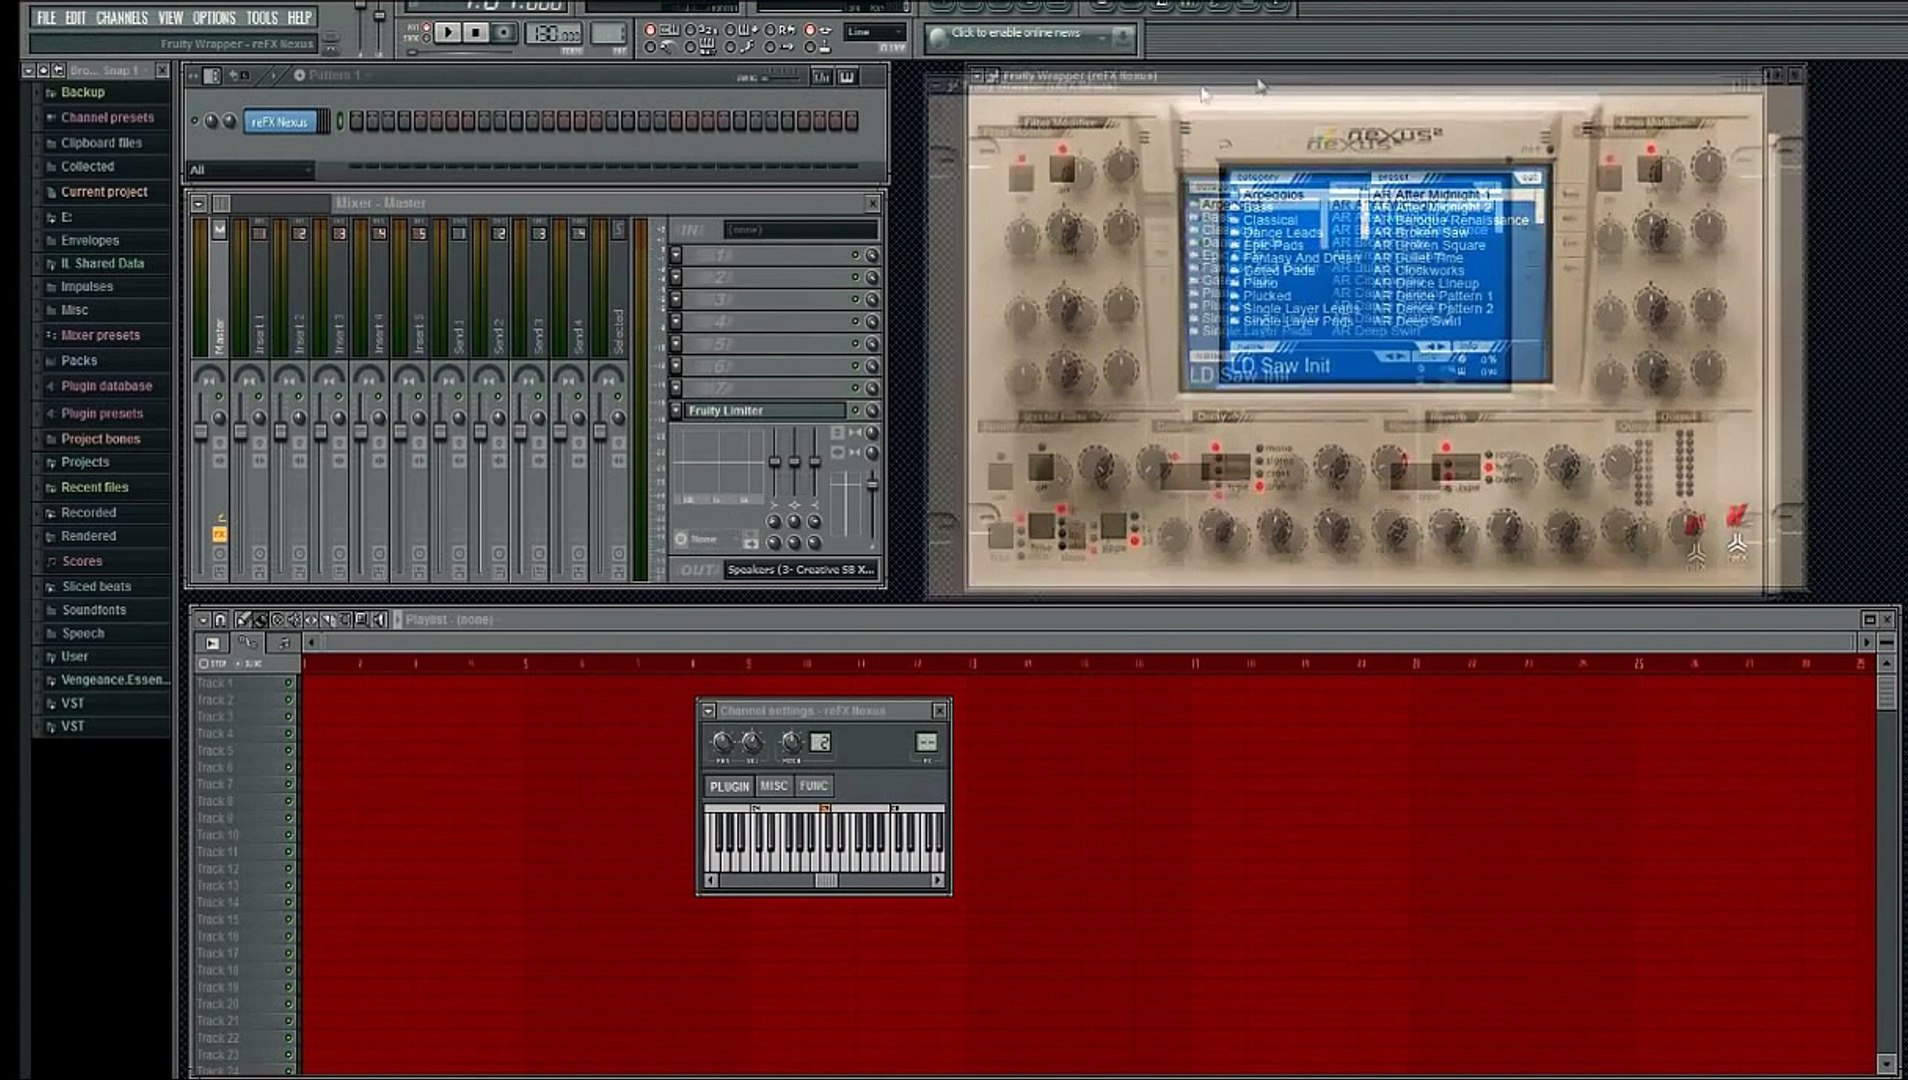Select the AR Clockworks preset in Nexus
This screenshot has width=1908, height=1080.
coord(1418,270)
